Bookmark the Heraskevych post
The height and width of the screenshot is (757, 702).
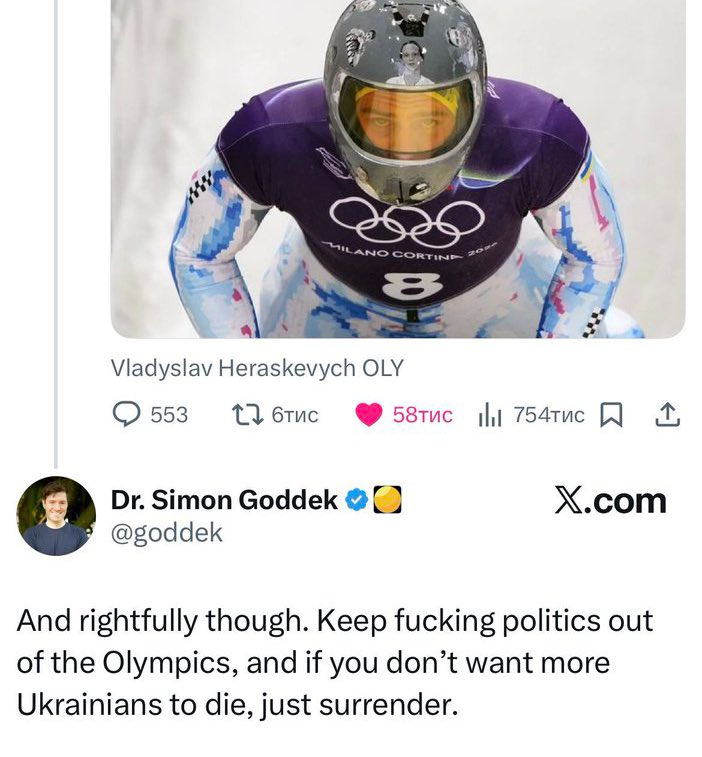(x=608, y=414)
